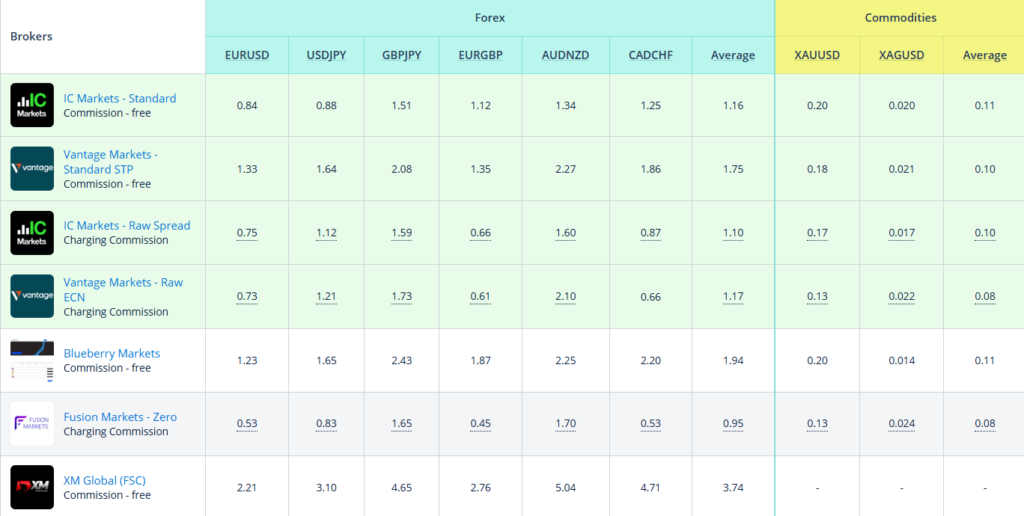Visit the XM Global (FSC) link
The width and height of the screenshot is (1024, 516).
coord(105,480)
